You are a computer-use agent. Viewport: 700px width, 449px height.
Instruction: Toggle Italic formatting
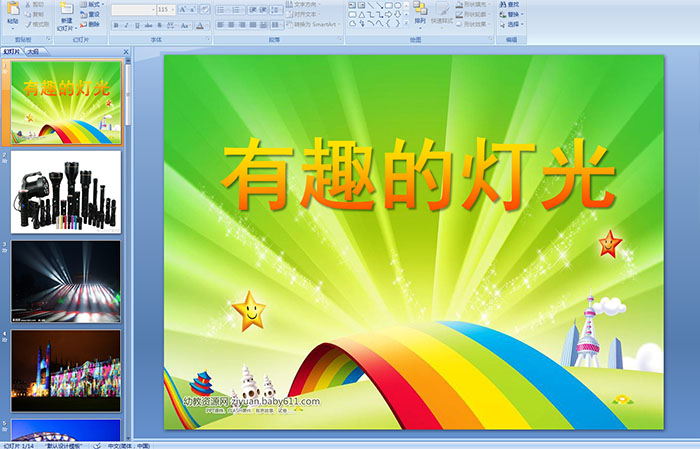[126, 25]
